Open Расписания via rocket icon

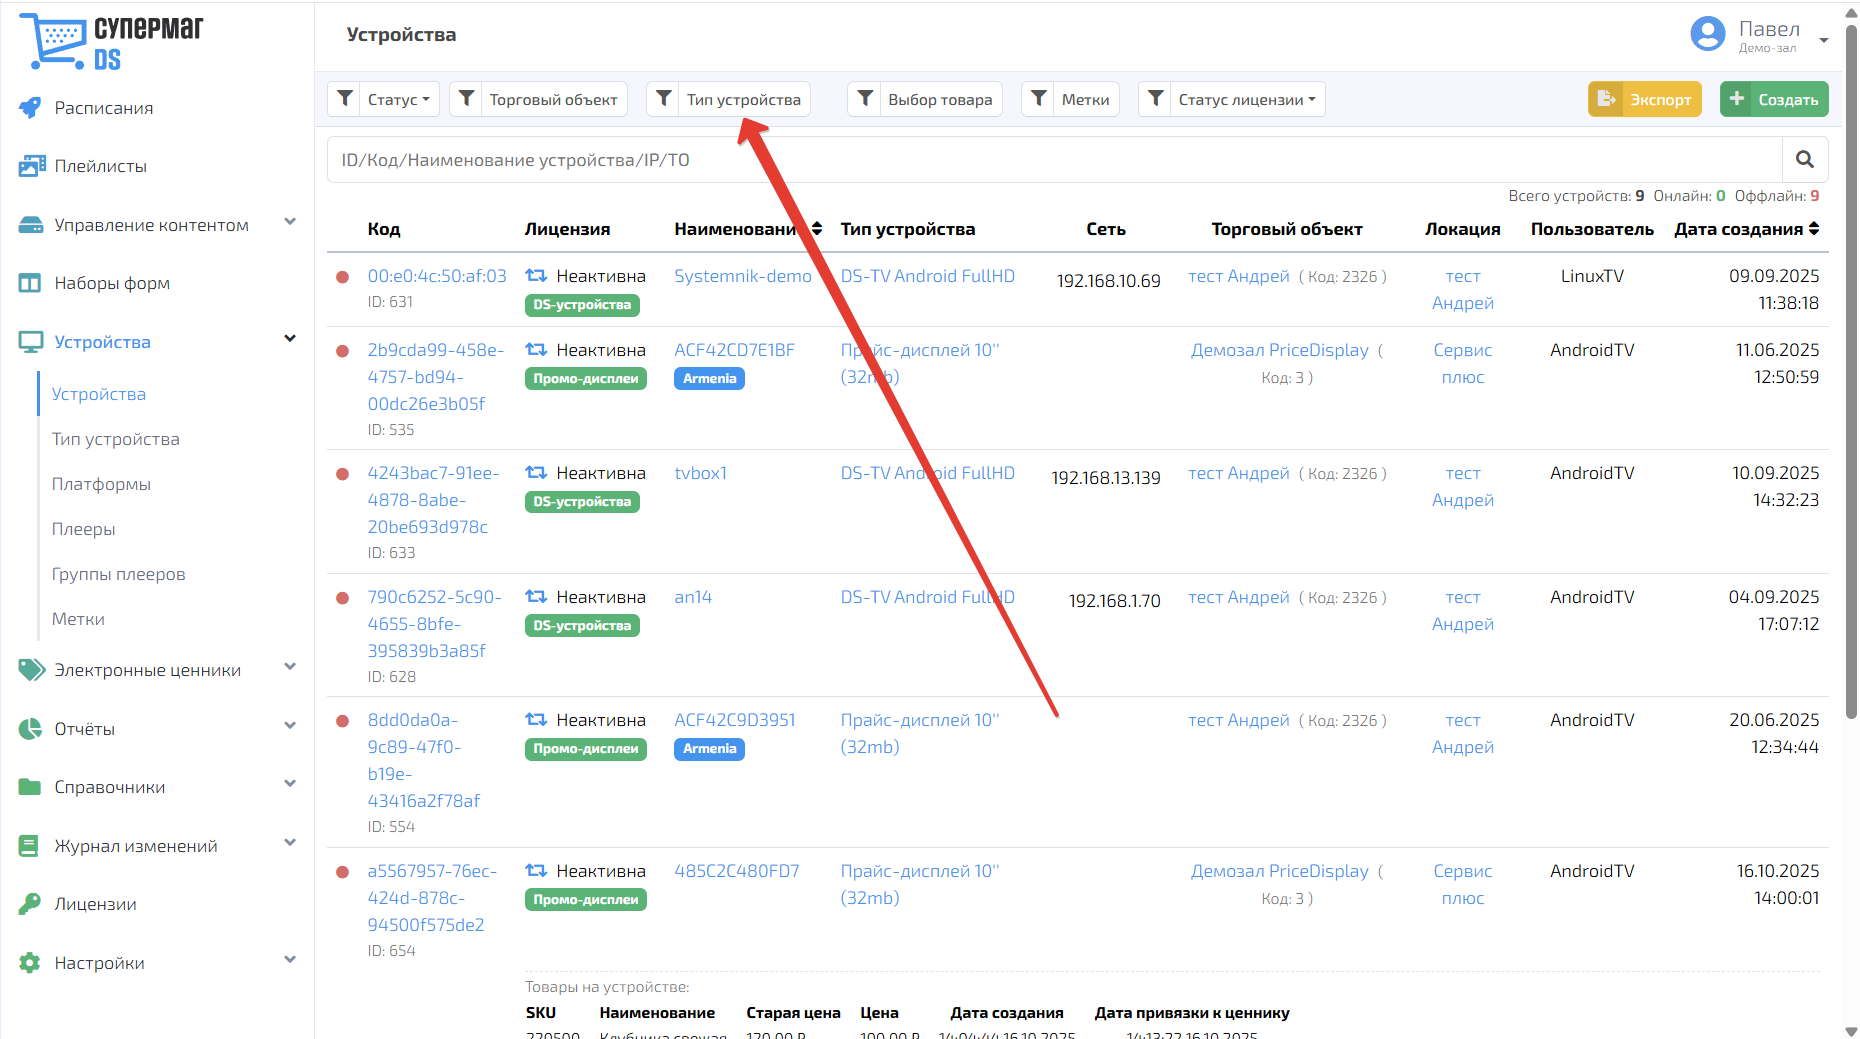[31, 108]
